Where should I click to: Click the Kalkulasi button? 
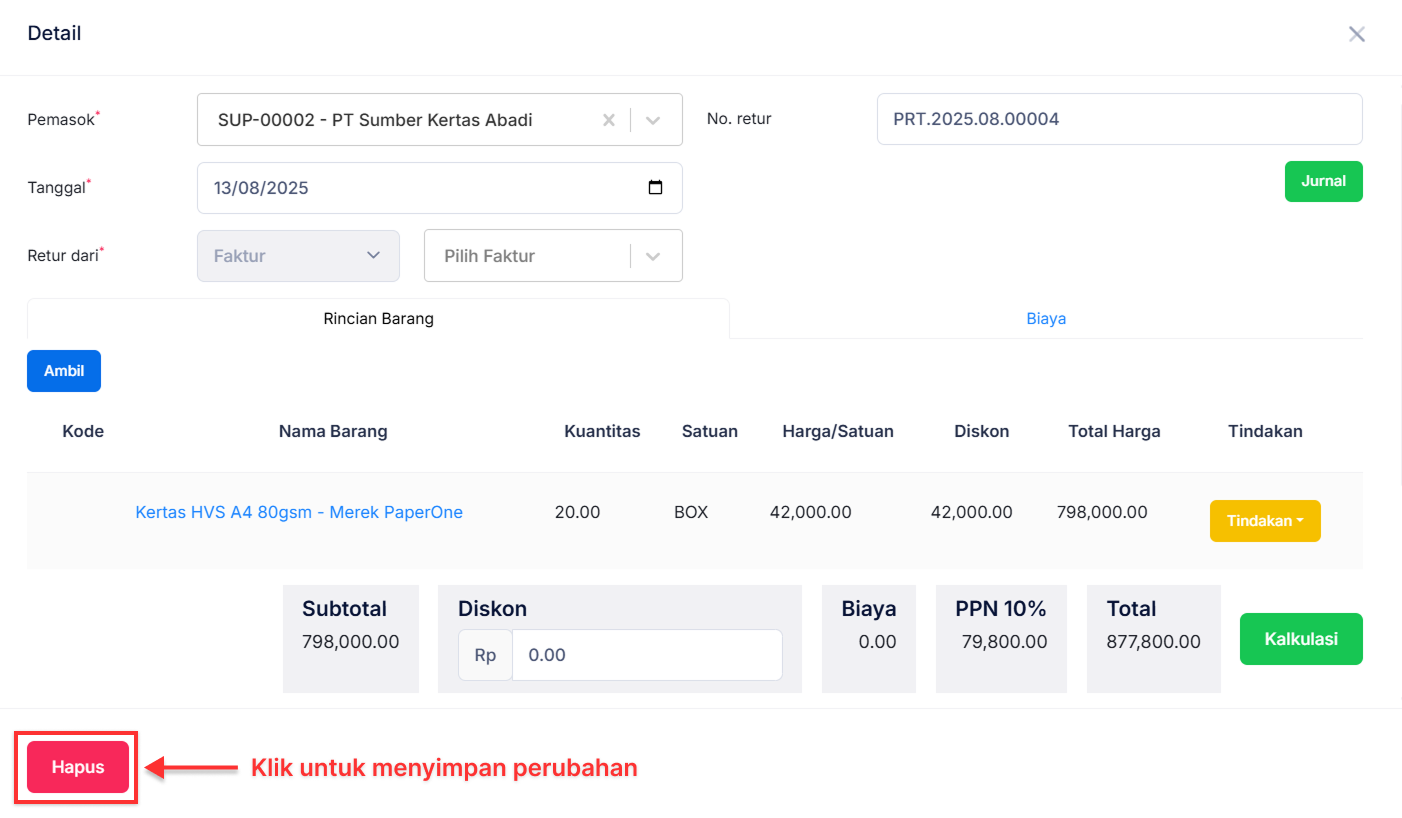(1301, 638)
